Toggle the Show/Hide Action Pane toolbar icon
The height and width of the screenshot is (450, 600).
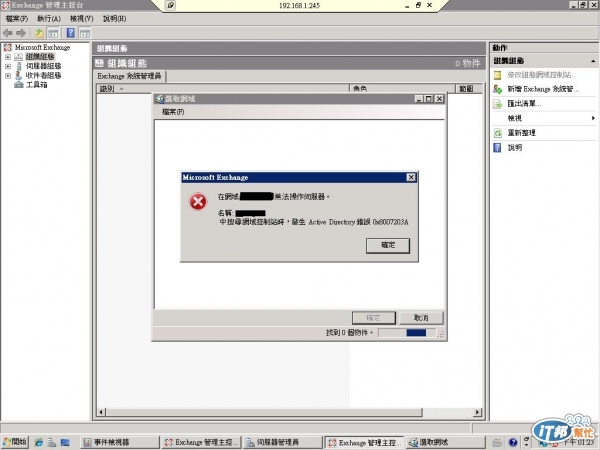click(x=85, y=33)
